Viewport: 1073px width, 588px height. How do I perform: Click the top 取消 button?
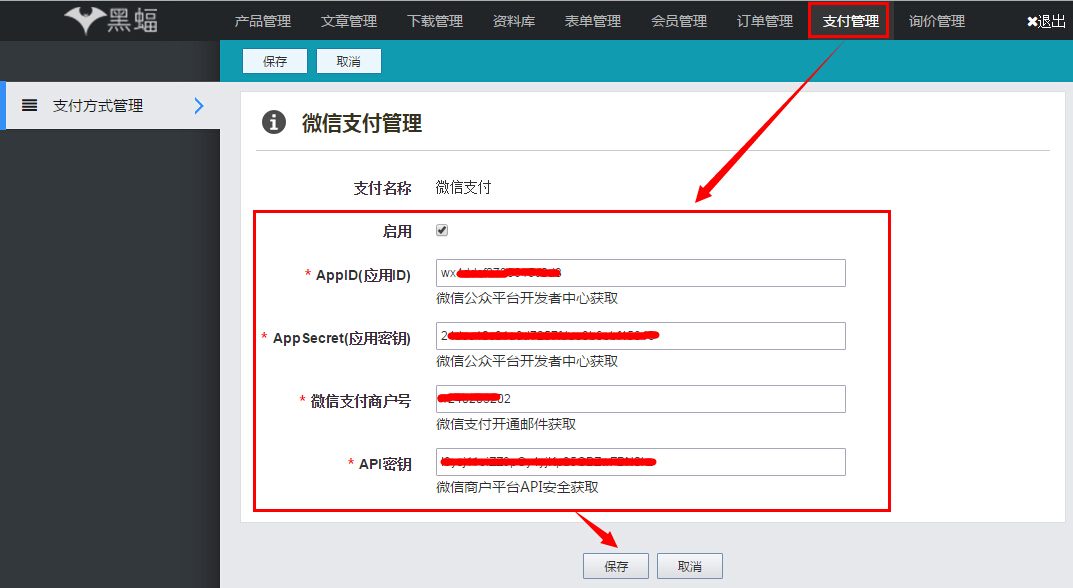tap(348, 60)
